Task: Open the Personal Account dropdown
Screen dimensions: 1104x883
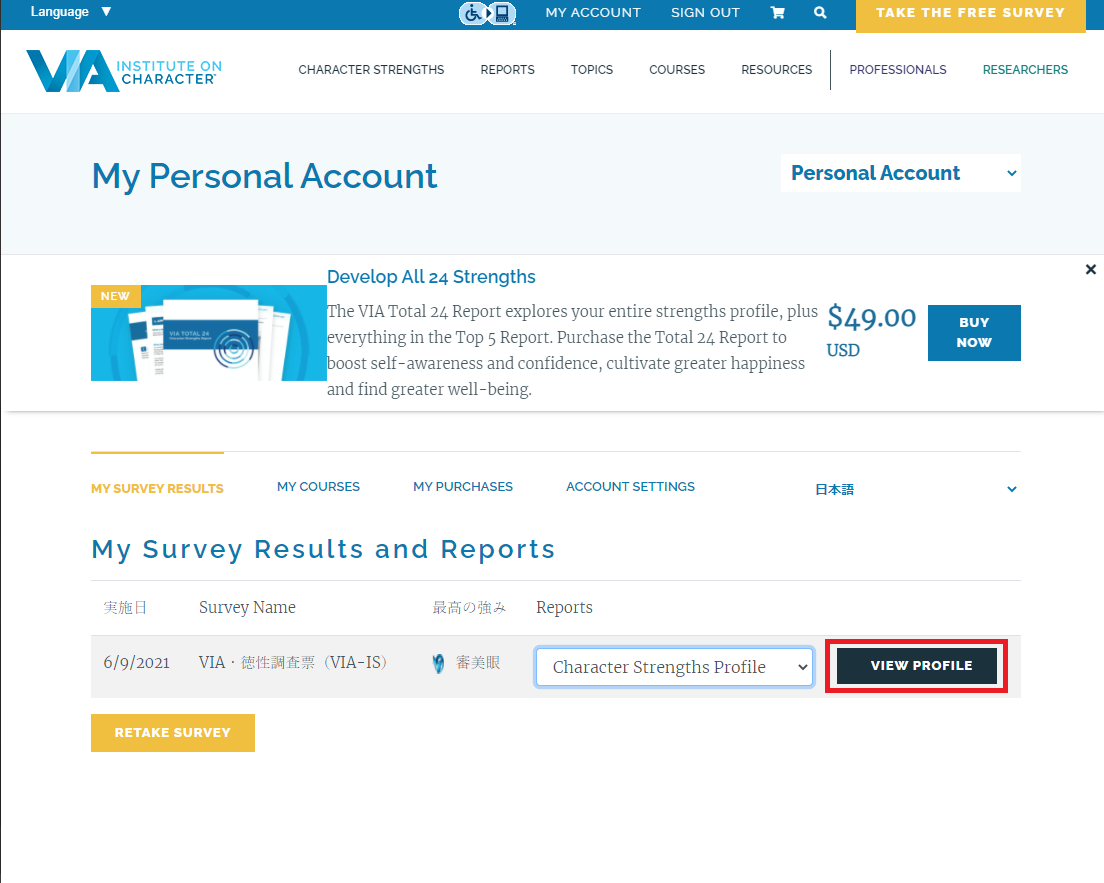Action: [900, 172]
